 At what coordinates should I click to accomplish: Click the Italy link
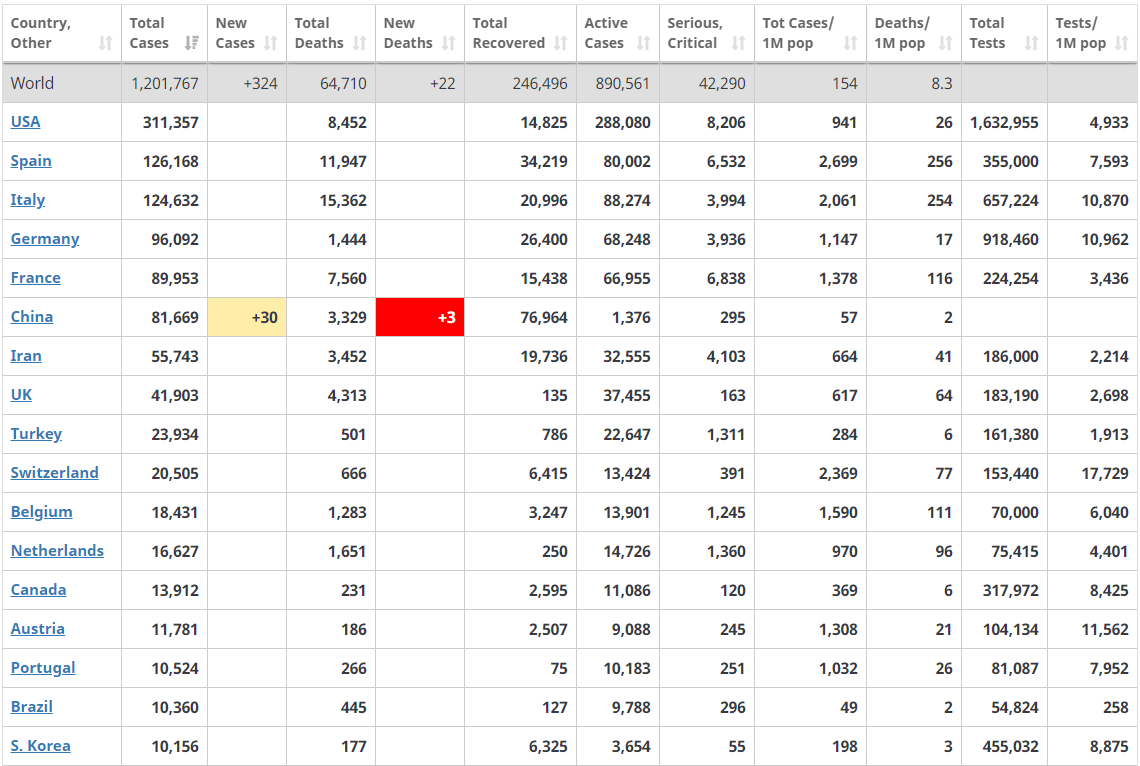coord(28,199)
